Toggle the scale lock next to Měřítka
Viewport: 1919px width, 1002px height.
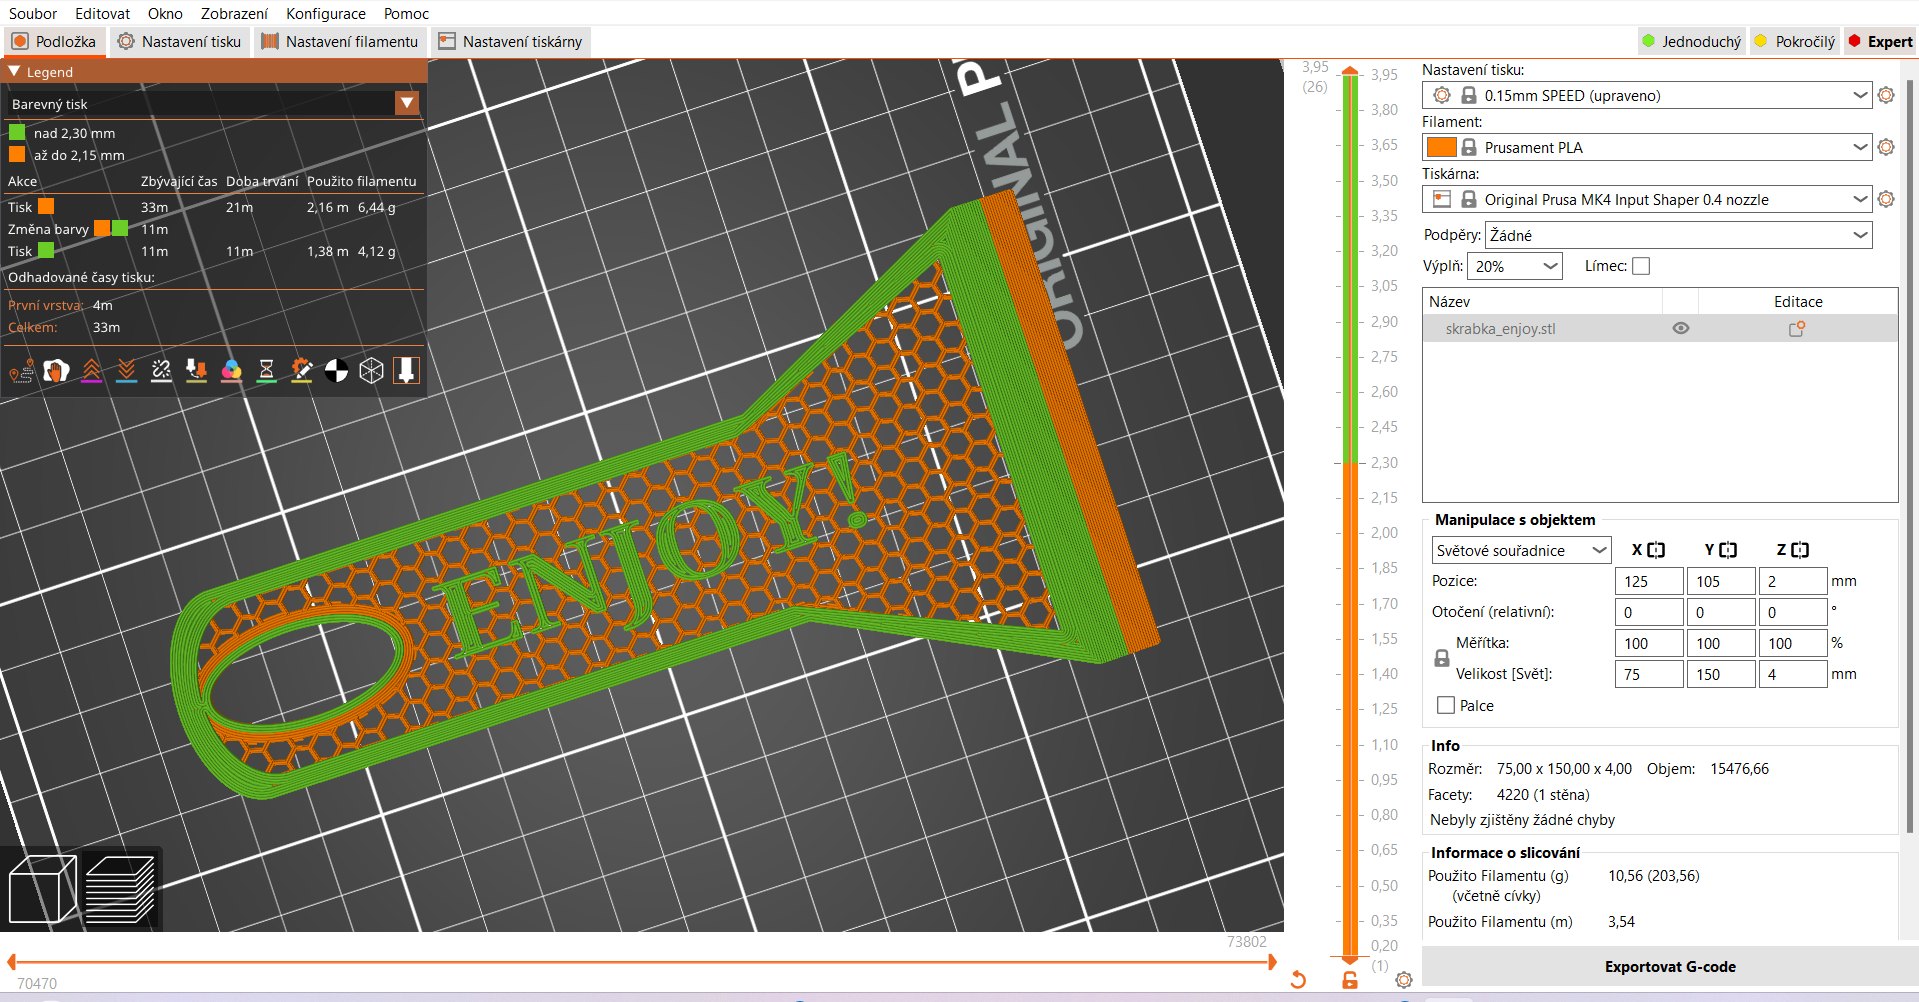1442,658
